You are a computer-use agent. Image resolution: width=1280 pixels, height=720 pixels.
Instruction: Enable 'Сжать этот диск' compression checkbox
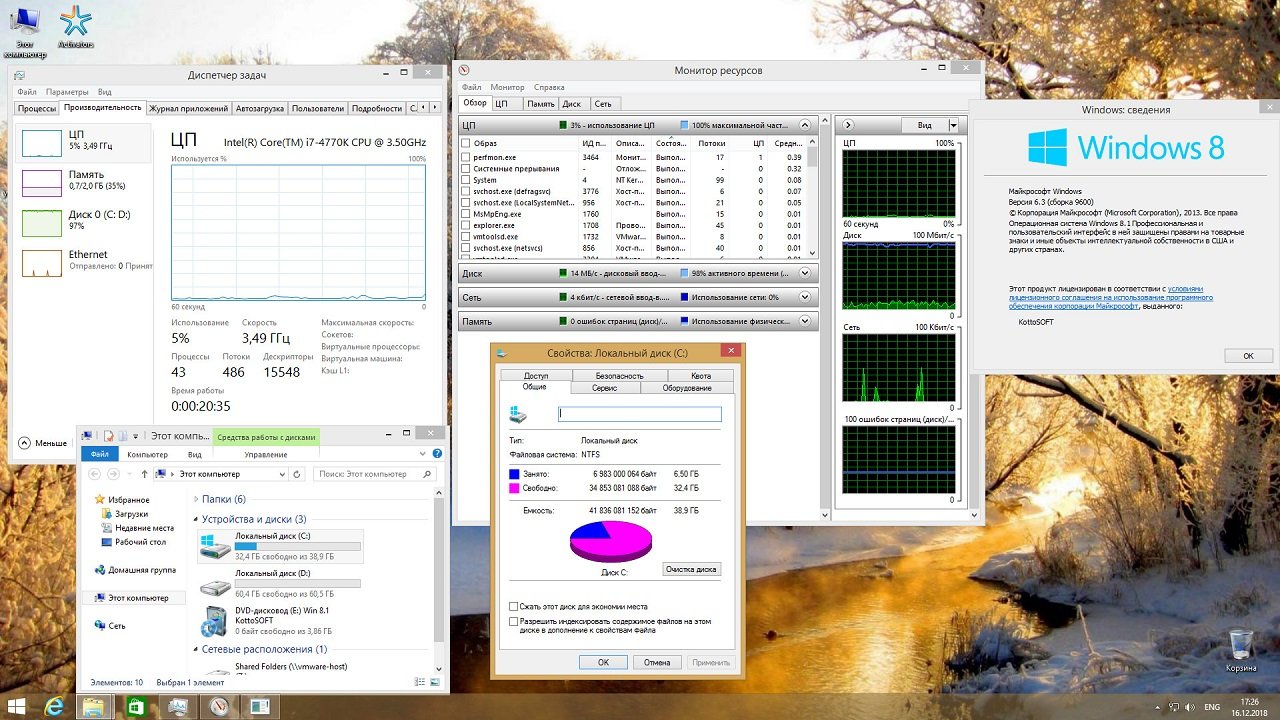coord(514,606)
